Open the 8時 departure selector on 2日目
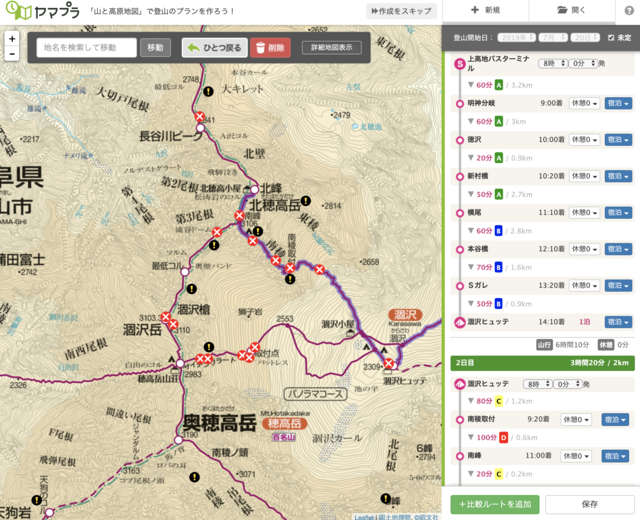 click(x=538, y=384)
